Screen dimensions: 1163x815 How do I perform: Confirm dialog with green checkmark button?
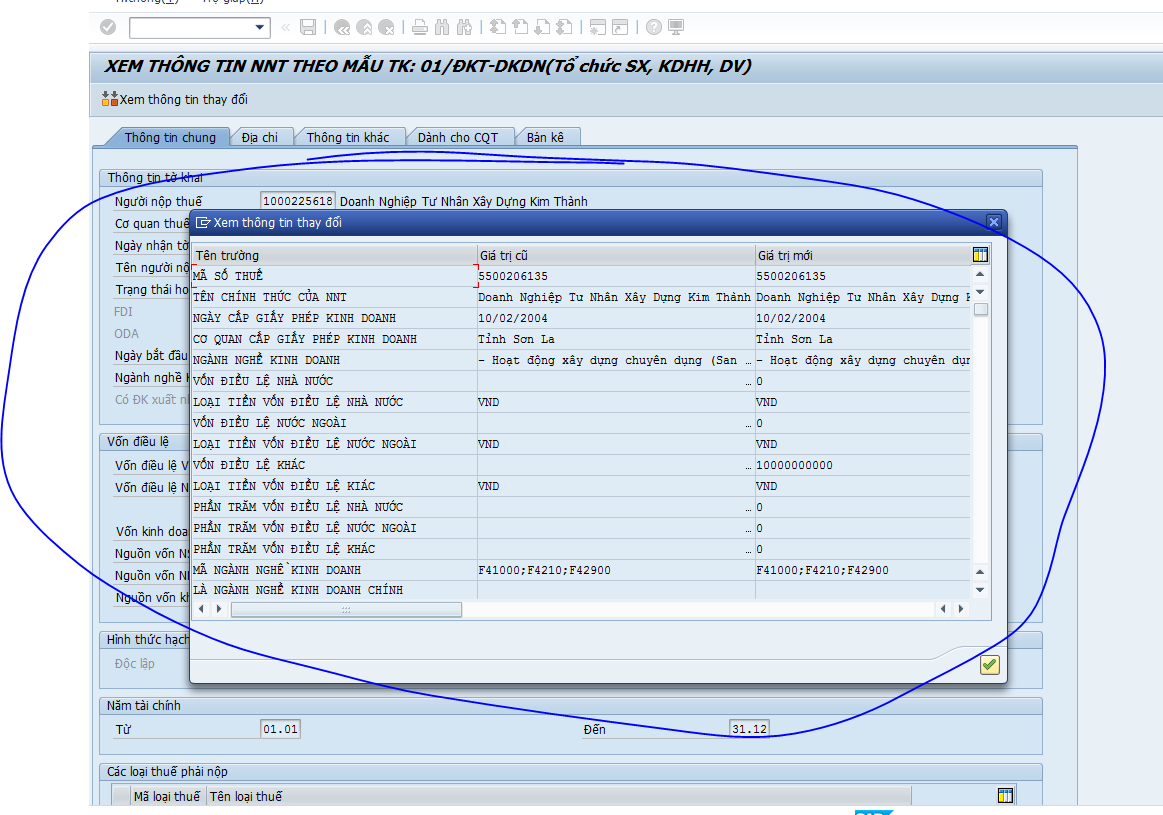point(989,664)
